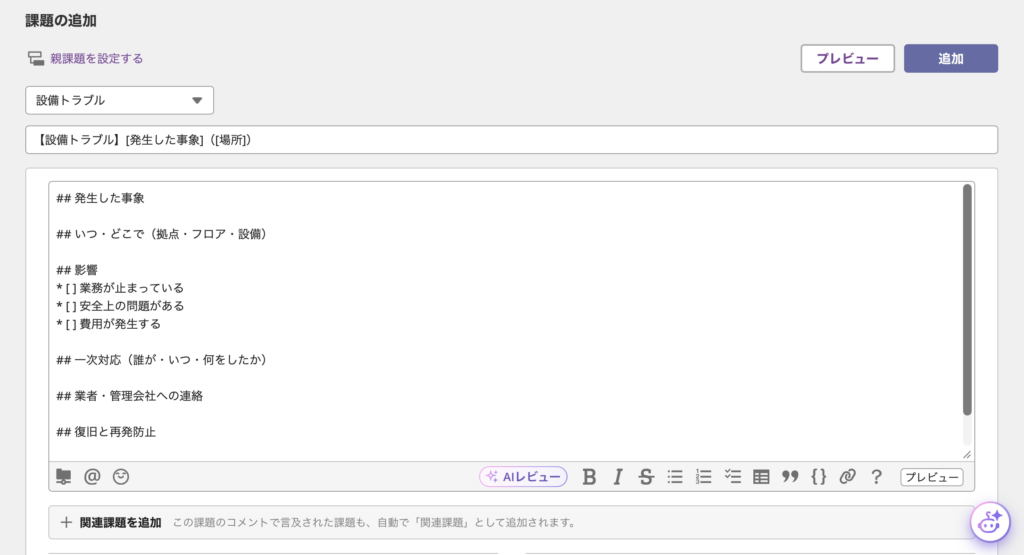The height and width of the screenshot is (555, 1024).
Task: Open the 設備トラブル issue type dropdown
Action: pyautogui.click(x=120, y=101)
